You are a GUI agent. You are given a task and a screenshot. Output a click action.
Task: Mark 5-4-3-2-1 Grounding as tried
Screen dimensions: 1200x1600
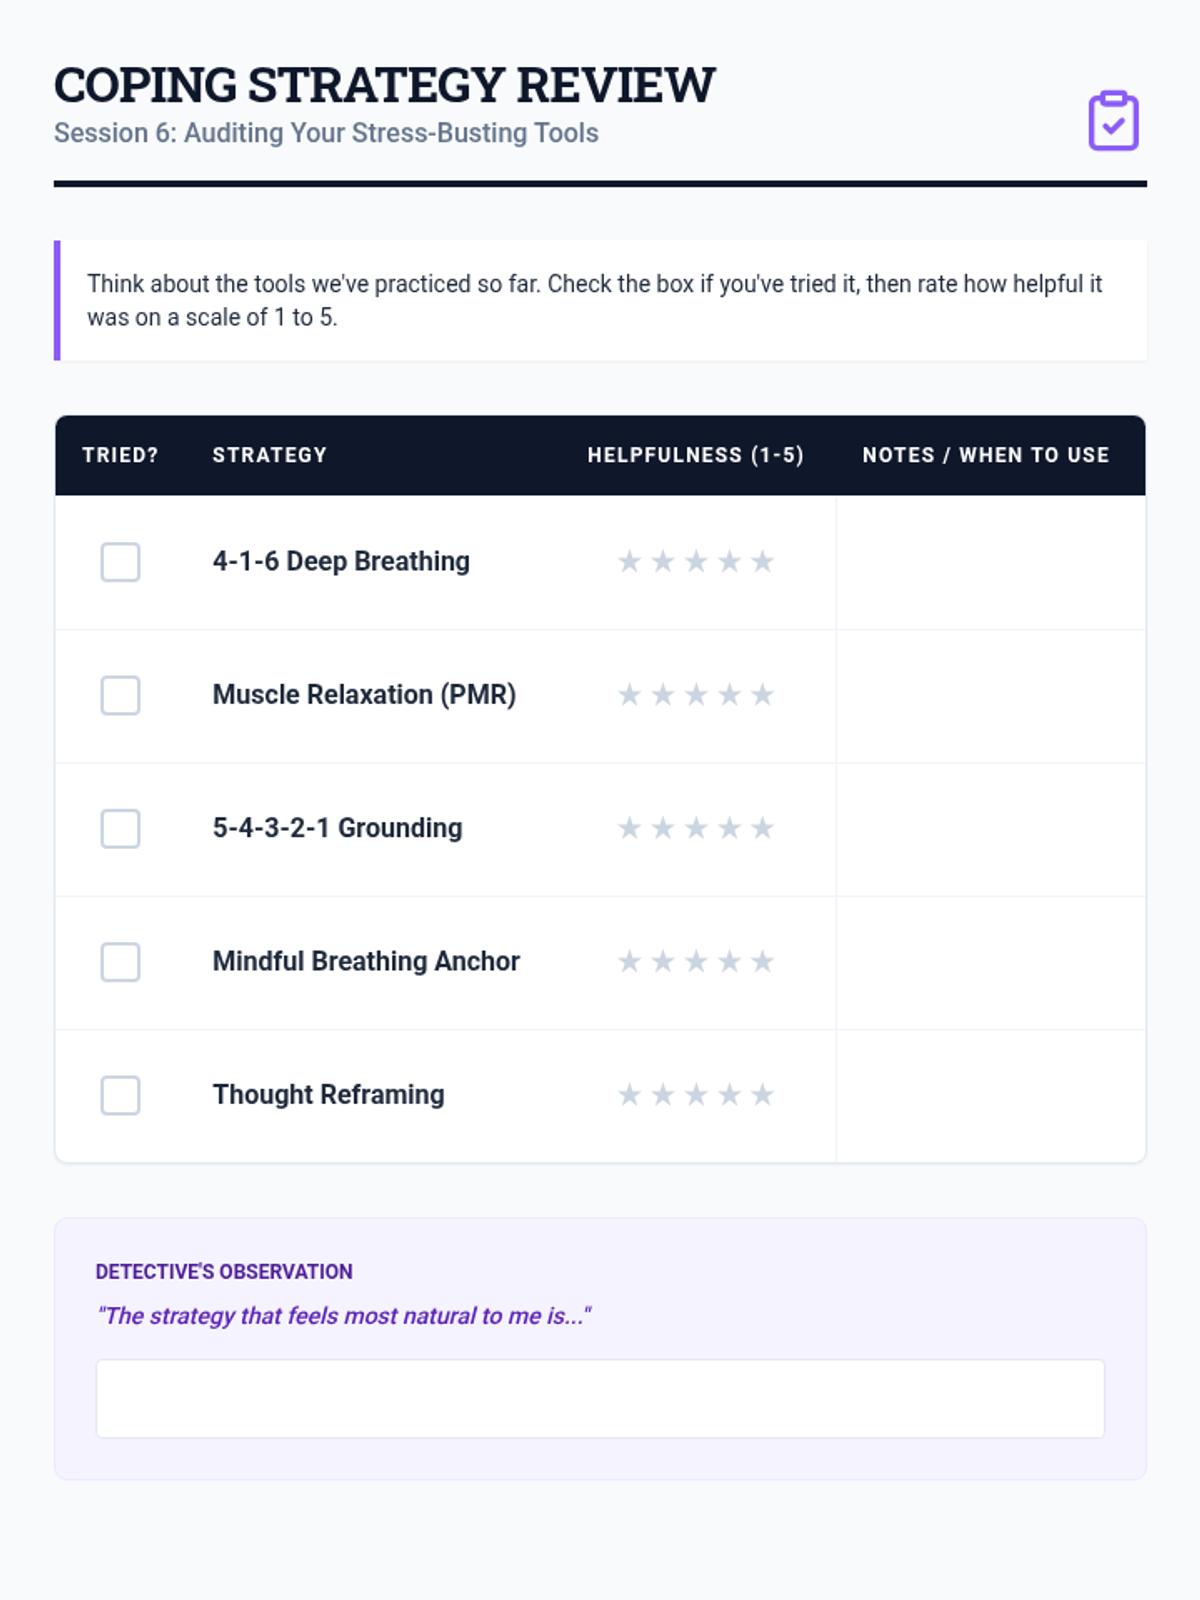[x=120, y=829]
